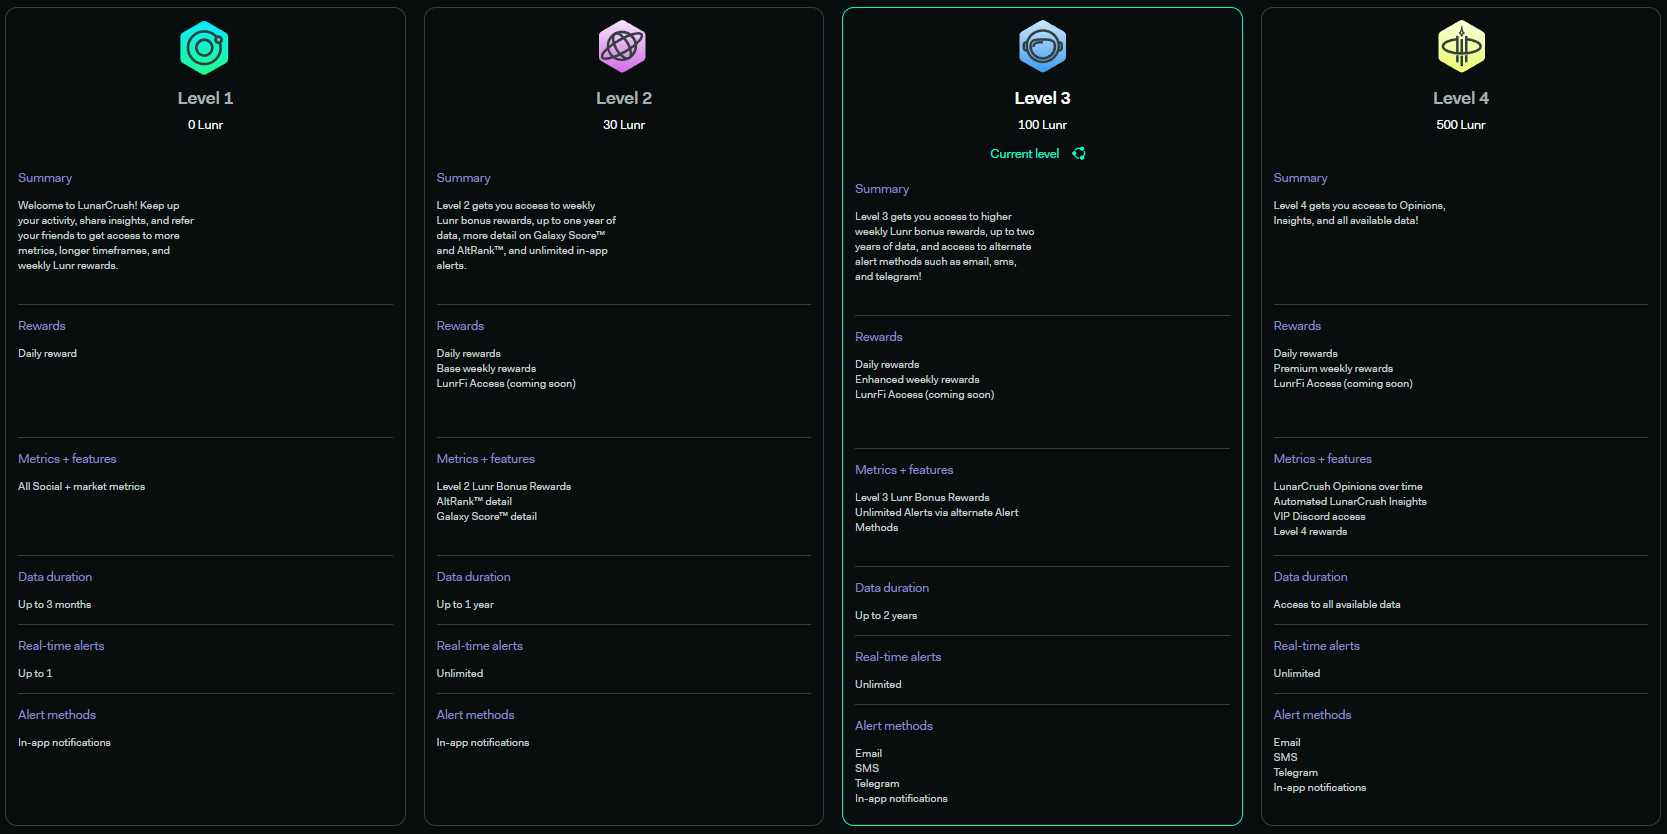This screenshot has height=834, width=1667.
Task: Click "SMS" alert method in Level 4
Action: 1285,758
